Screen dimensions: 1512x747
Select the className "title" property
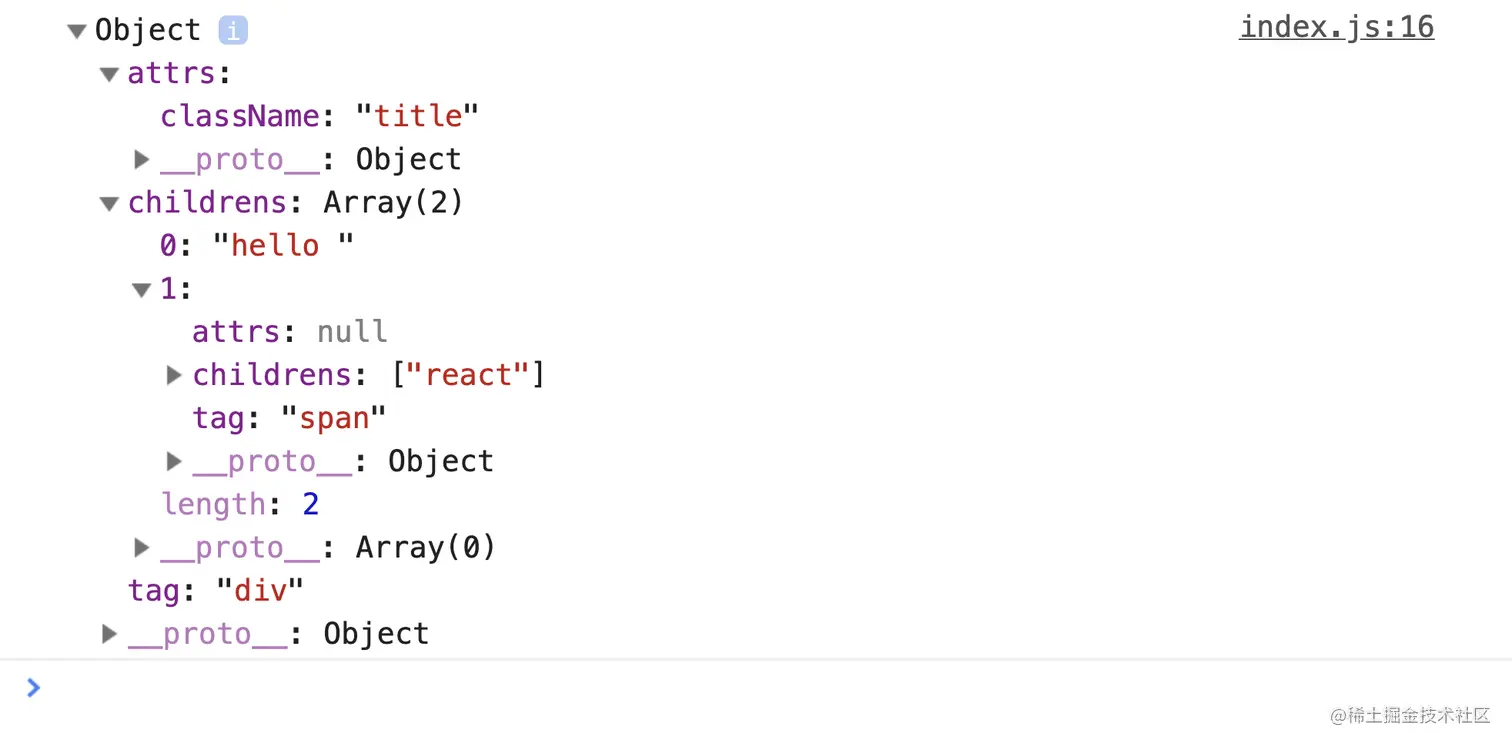point(320,116)
